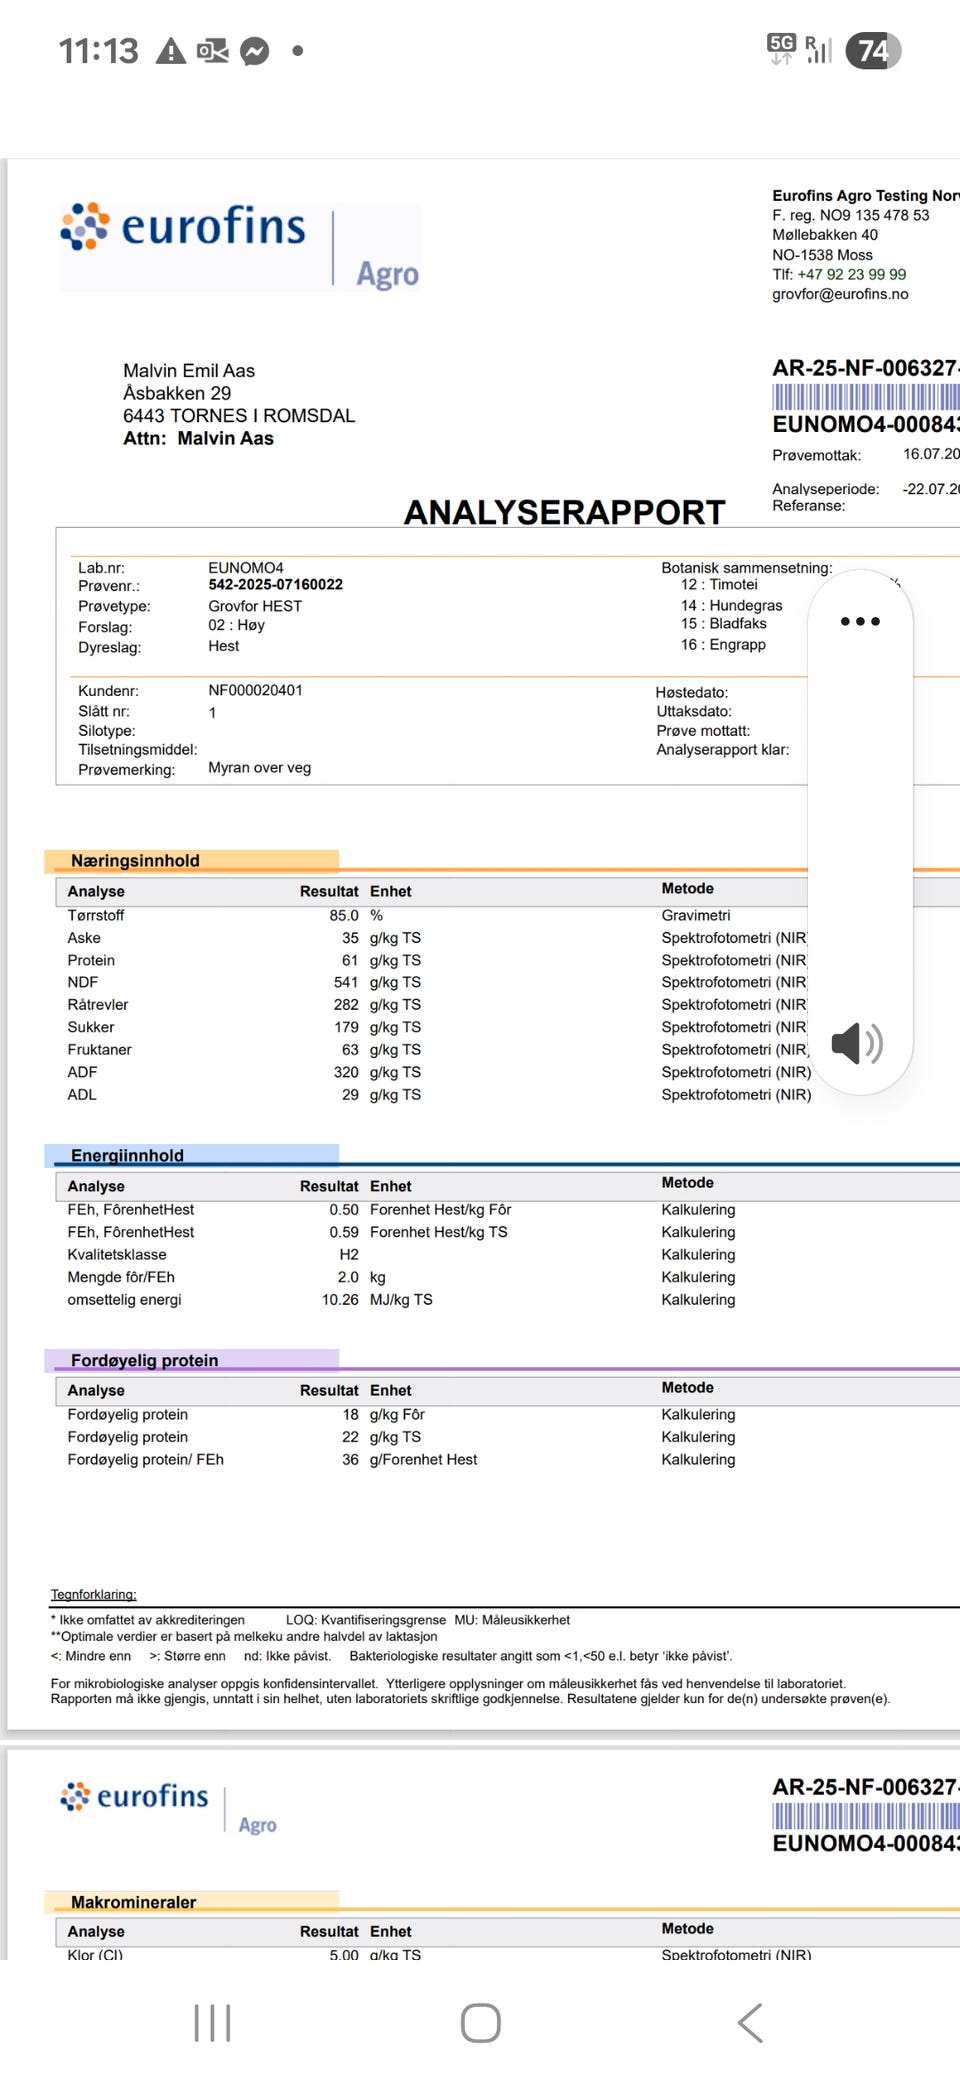Tap the speaker volume icon

coord(857,1043)
